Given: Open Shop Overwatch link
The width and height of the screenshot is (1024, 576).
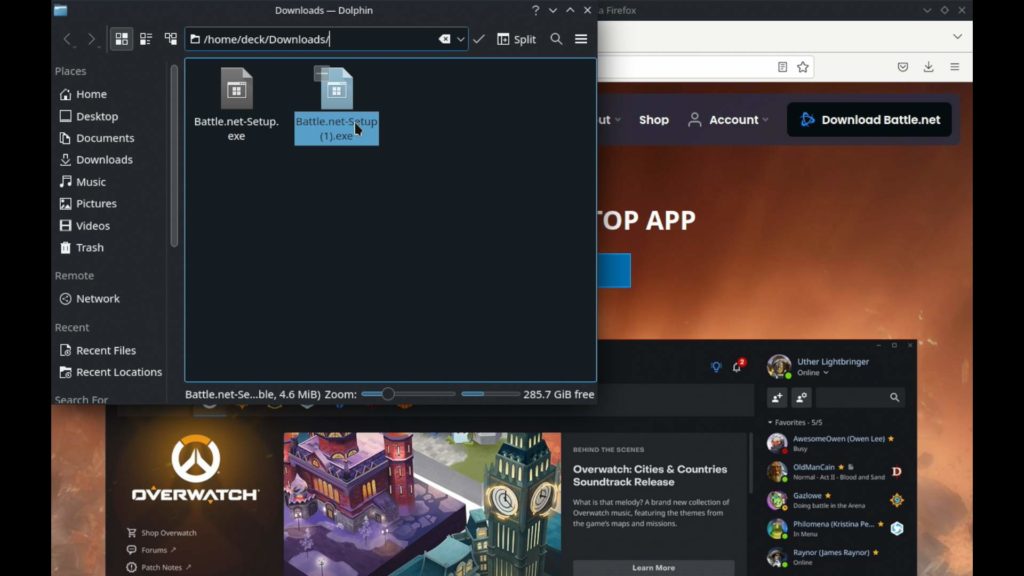Looking at the screenshot, I should click(x=162, y=533).
